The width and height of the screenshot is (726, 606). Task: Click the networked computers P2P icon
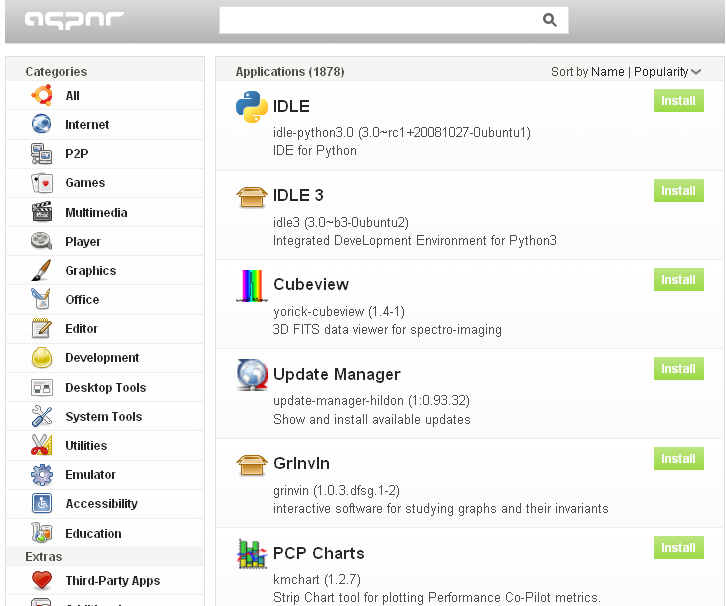tap(42, 153)
